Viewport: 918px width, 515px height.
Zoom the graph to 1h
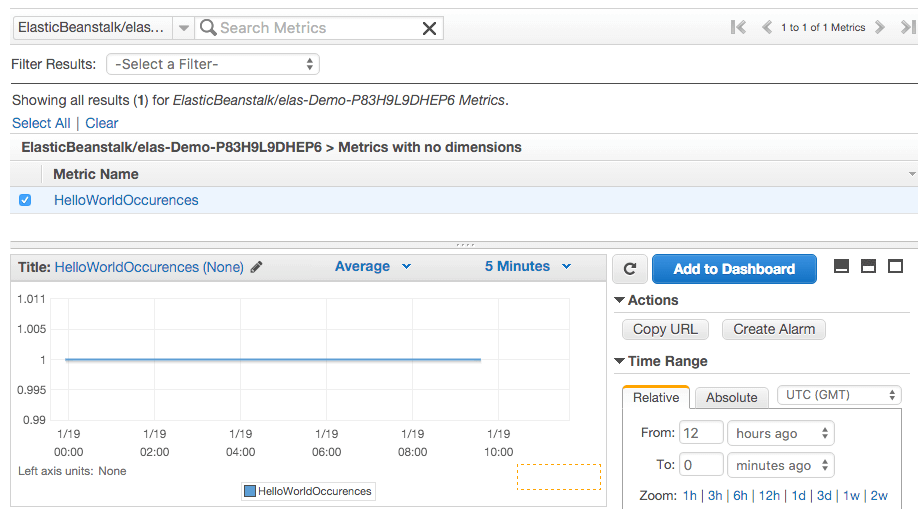pyautogui.click(x=690, y=496)
